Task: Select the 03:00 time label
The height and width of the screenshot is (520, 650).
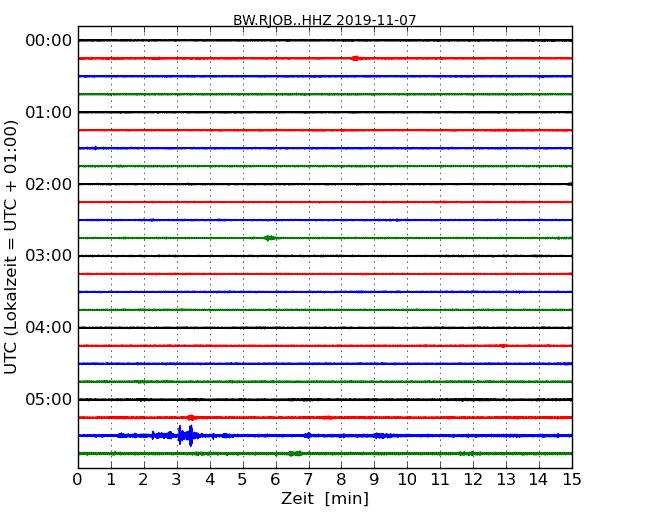Action: coord(49,256)
